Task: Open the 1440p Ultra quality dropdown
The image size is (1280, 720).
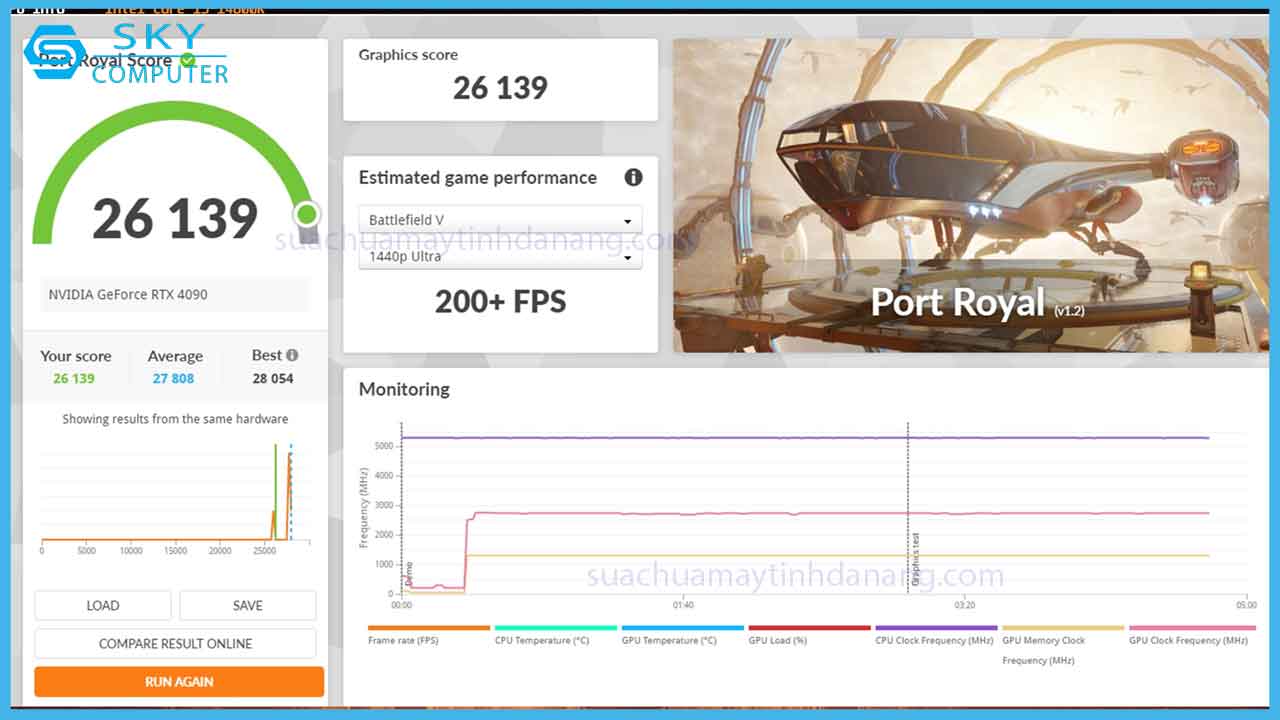Action: point(500,256)
